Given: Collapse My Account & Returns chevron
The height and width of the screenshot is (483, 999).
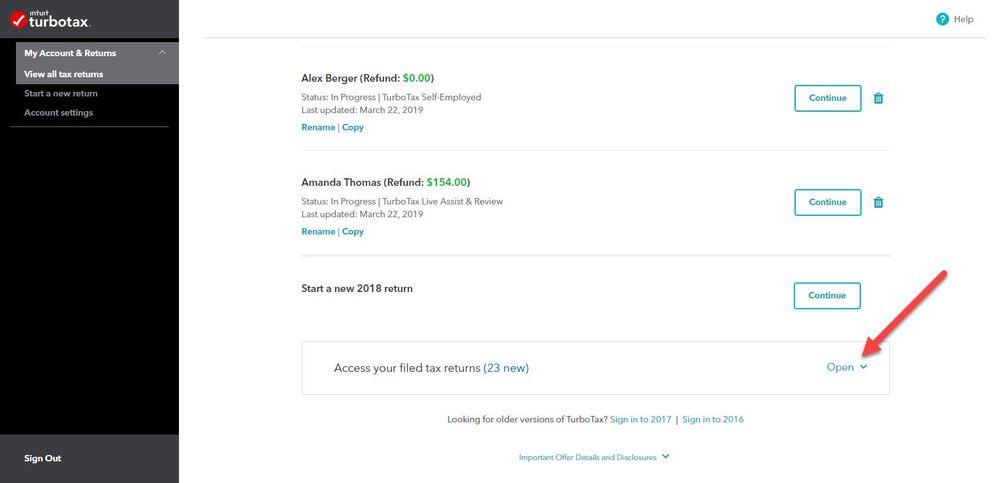Looking at the screenshot, I should [x=162, y=52].
